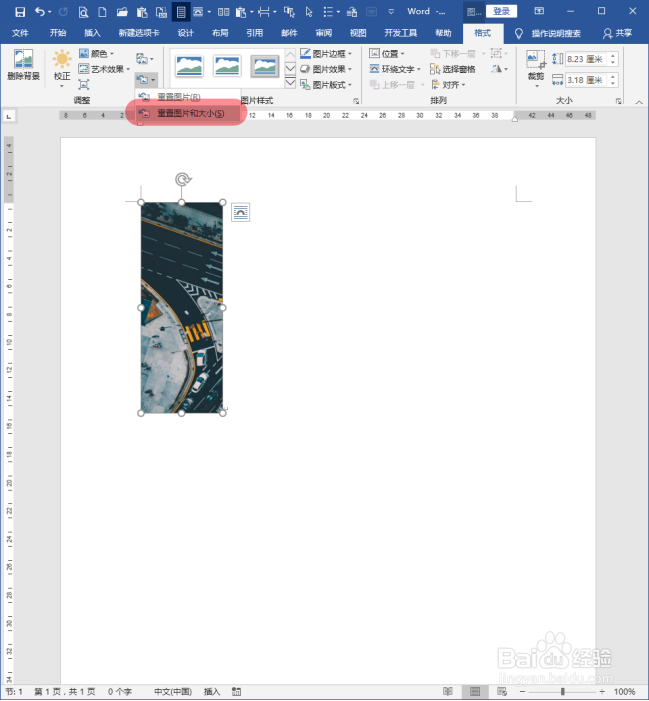Screen dimensions: 649x701
Task: Open the File (文件) tab
Action: point(20,33)
